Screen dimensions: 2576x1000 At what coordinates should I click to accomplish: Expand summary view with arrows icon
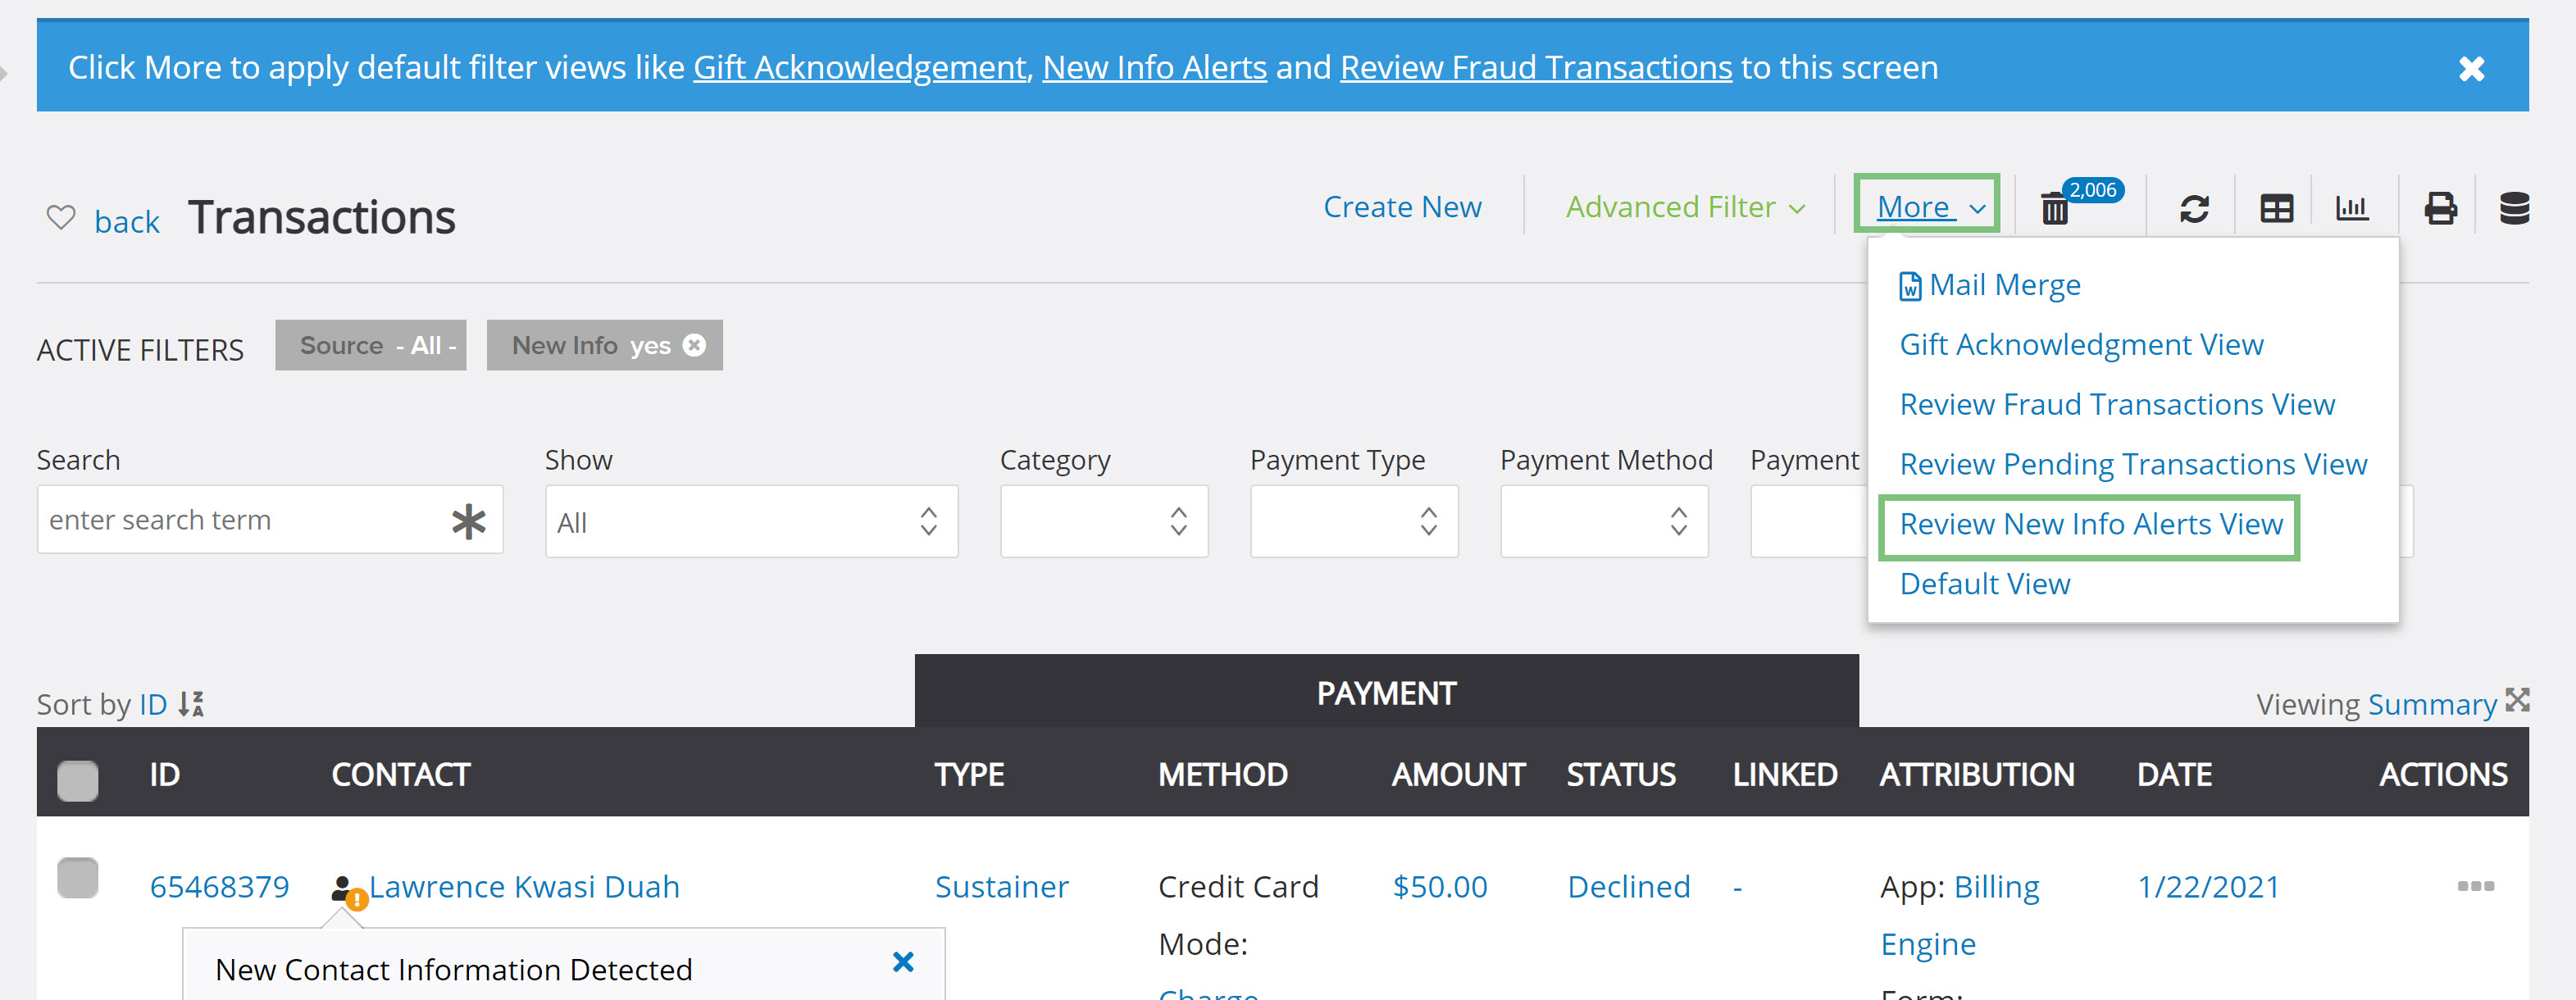tap(2517, 700)
